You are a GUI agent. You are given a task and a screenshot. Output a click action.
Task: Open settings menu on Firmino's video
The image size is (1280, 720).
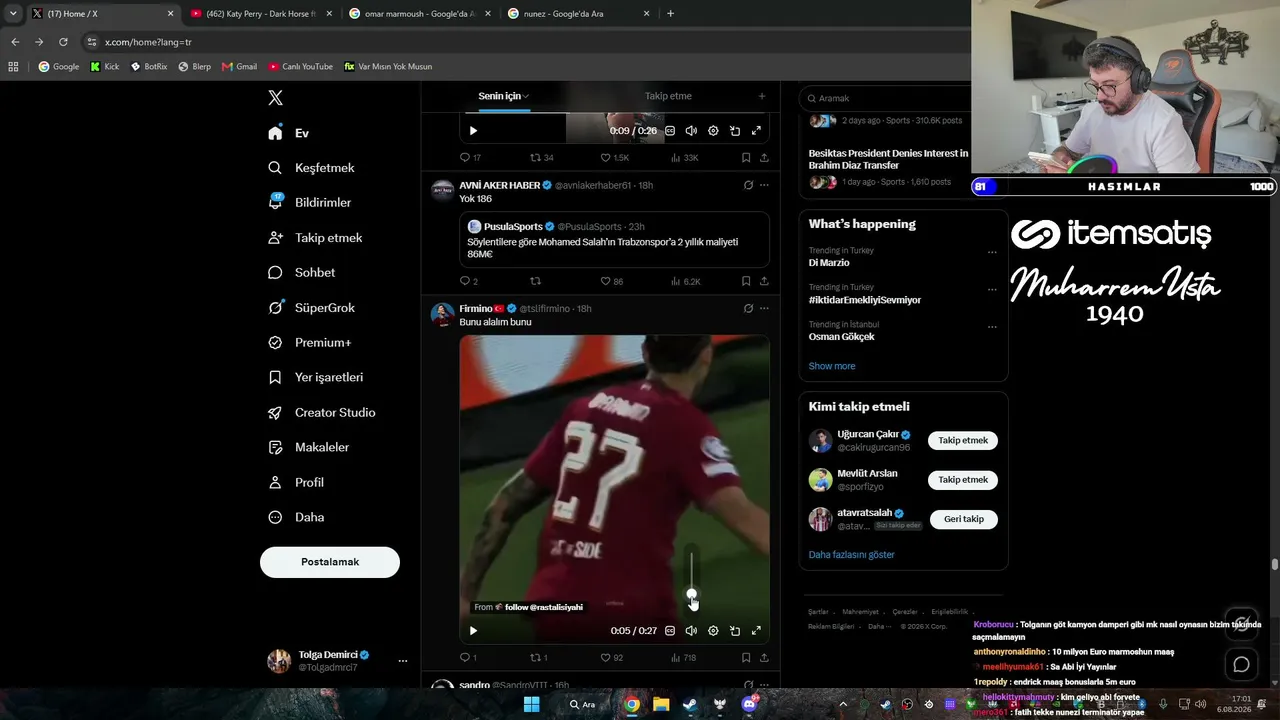click(713, 631)
